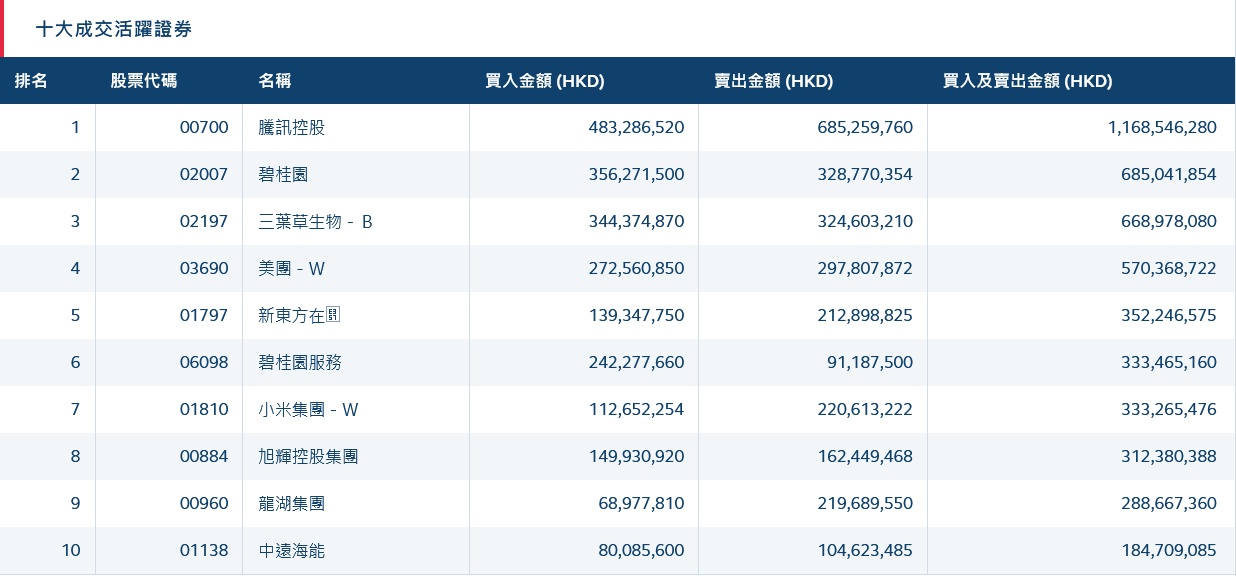This screenshot has height=576, width=1236.
Task: Click buy amount 139,347,750
Action: pyautogui.click(x=637, y=316)
